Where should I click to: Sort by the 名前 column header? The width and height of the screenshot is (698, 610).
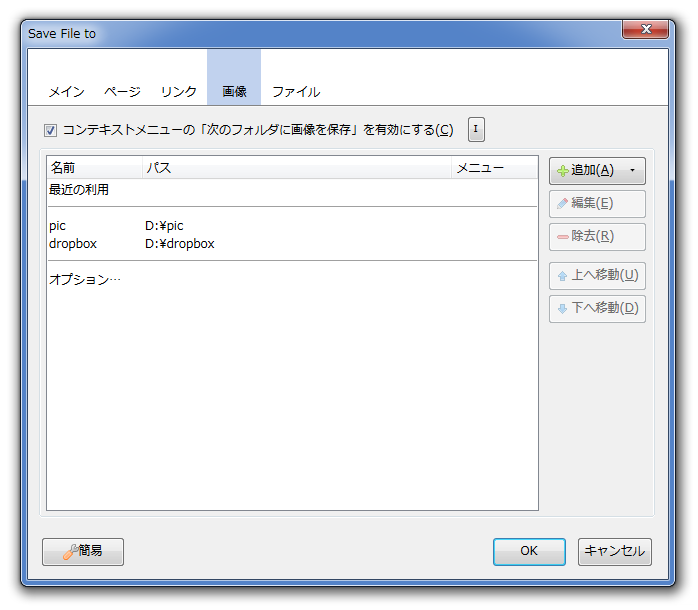(94, 168)
